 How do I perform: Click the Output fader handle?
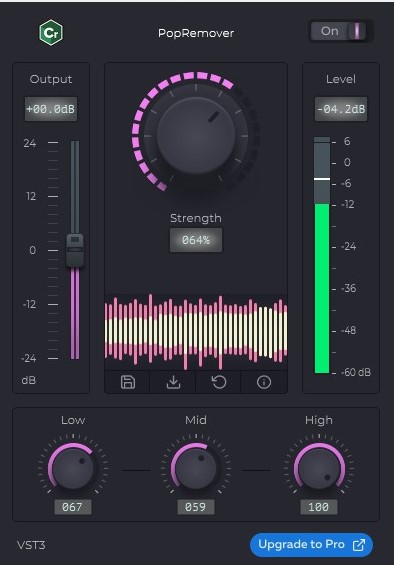point(75,250)
